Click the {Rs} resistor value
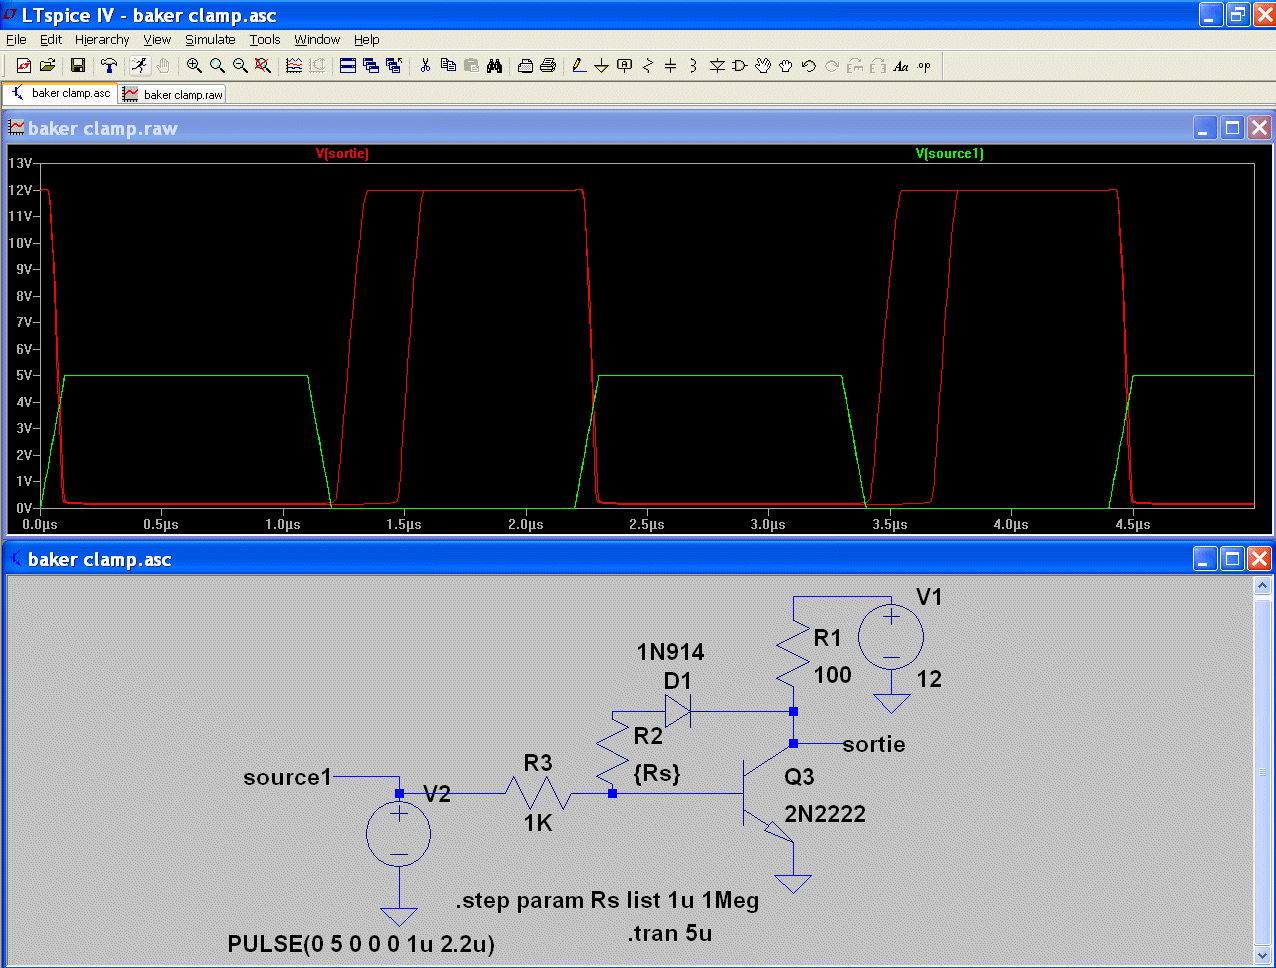The width and height of the screenshot is (1276, 968). pos(657,773)
